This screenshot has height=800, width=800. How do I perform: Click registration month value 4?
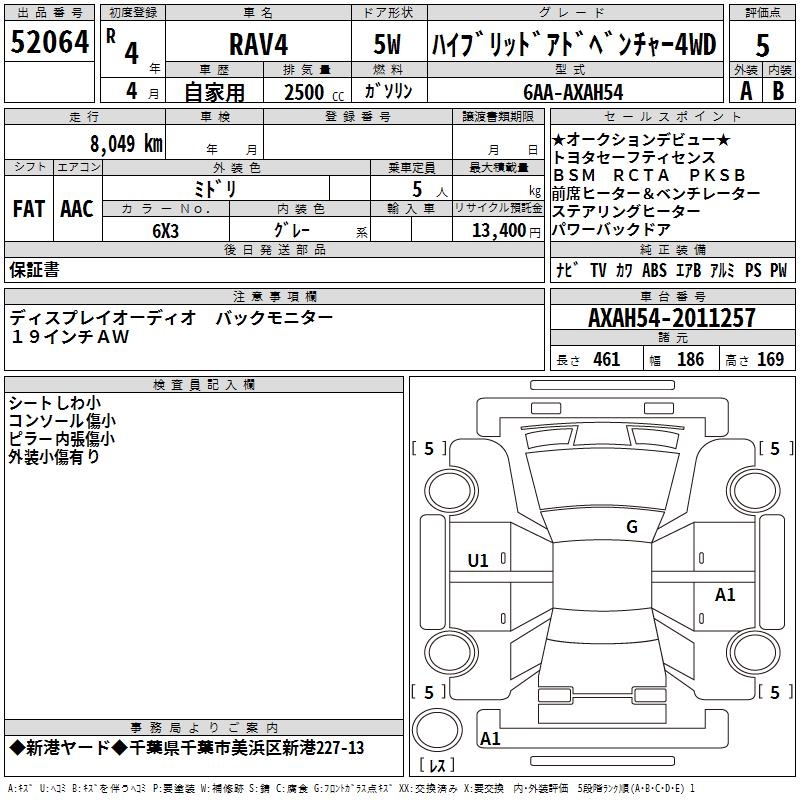pyautogui.click(x=132, y=91)
